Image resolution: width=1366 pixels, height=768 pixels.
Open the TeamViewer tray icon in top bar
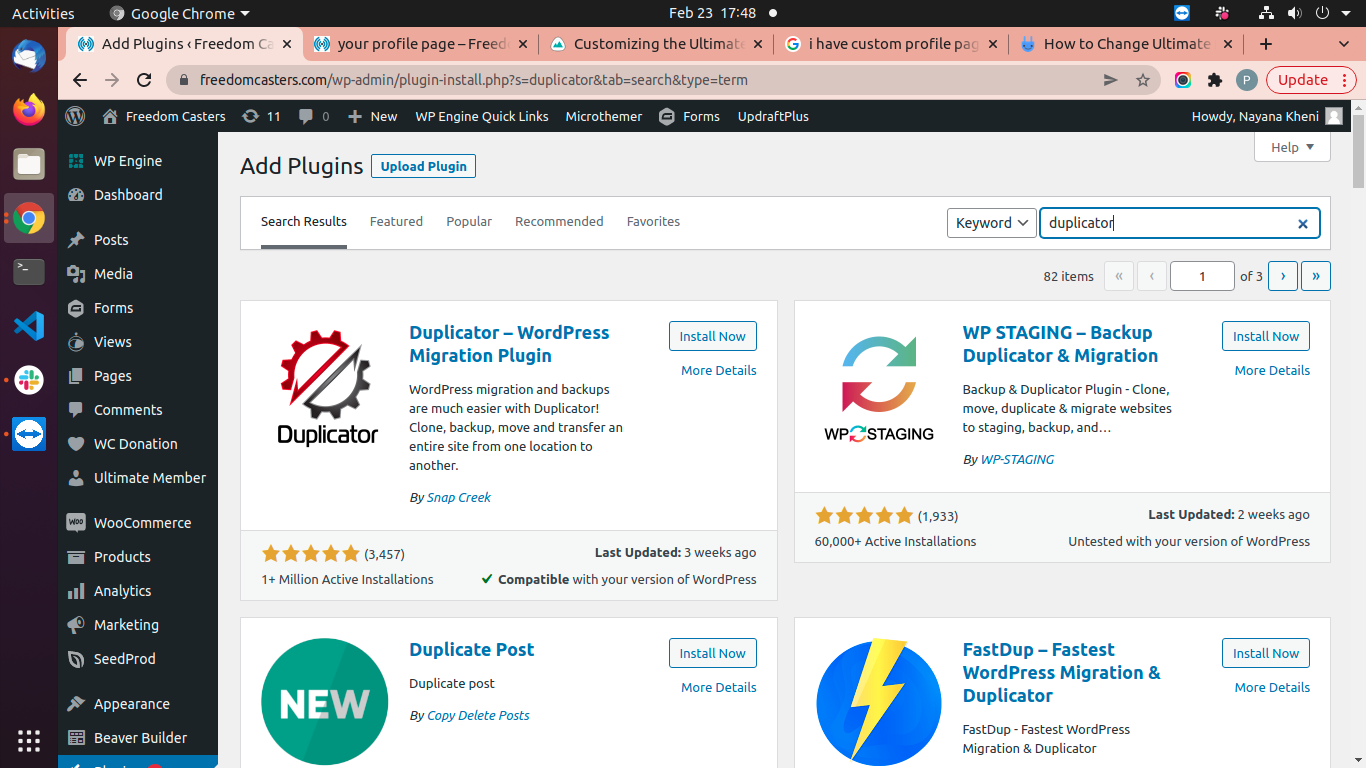click(x=1183, y=13)
